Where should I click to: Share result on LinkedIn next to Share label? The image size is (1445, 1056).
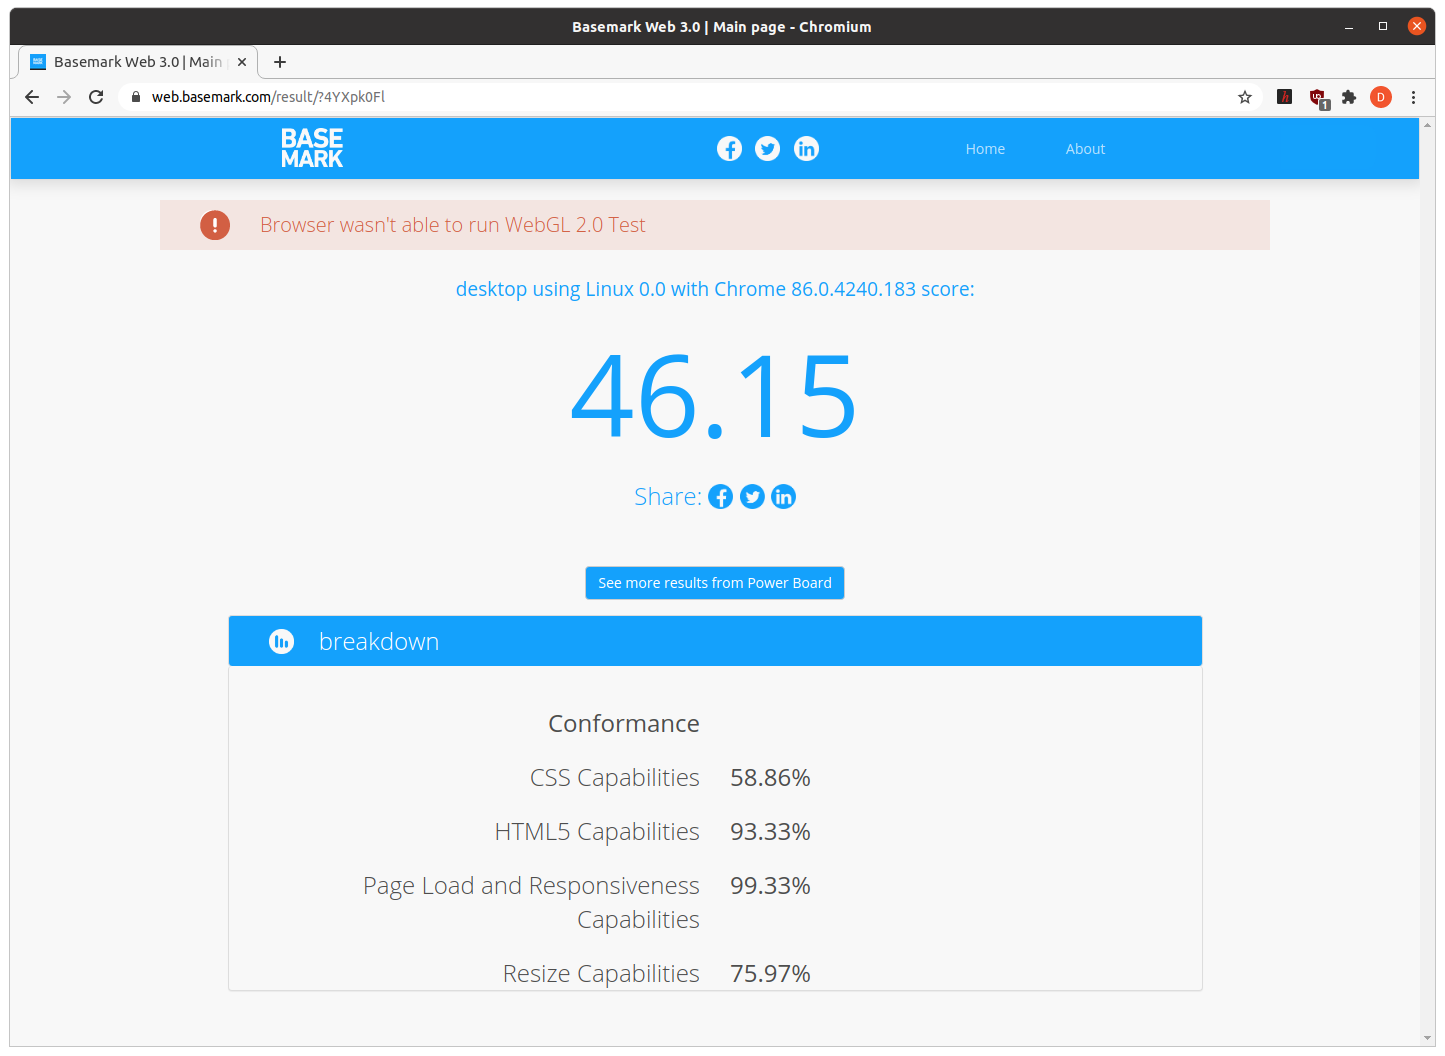pyautogui.click(x=784, y=497)
